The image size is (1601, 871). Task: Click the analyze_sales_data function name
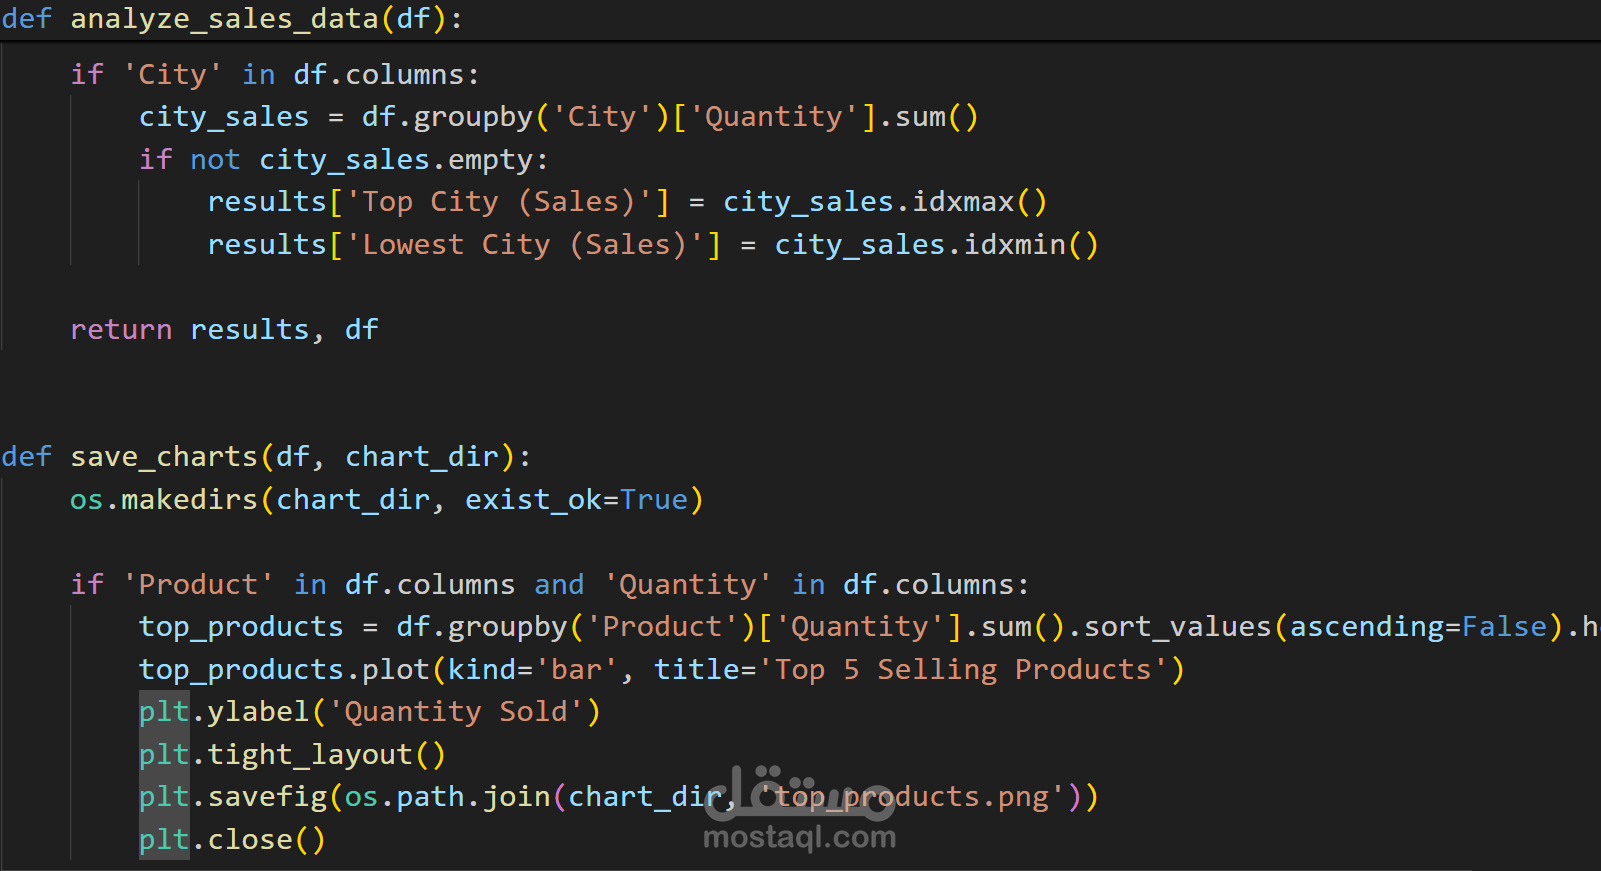[224, 19]
